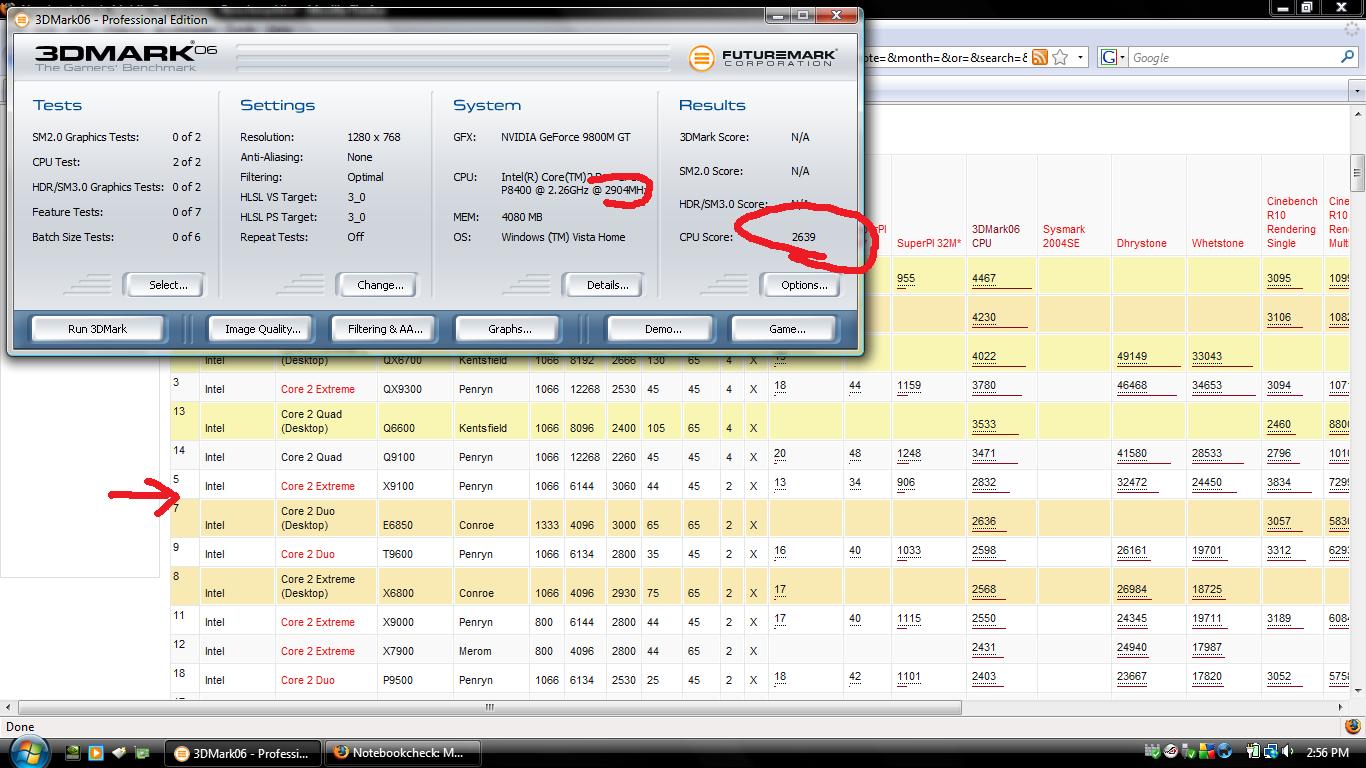Viewport: 1366px width, 768px height.
Task: Open the Core 2 Duo T9600 link
Action: click(308, 554)
